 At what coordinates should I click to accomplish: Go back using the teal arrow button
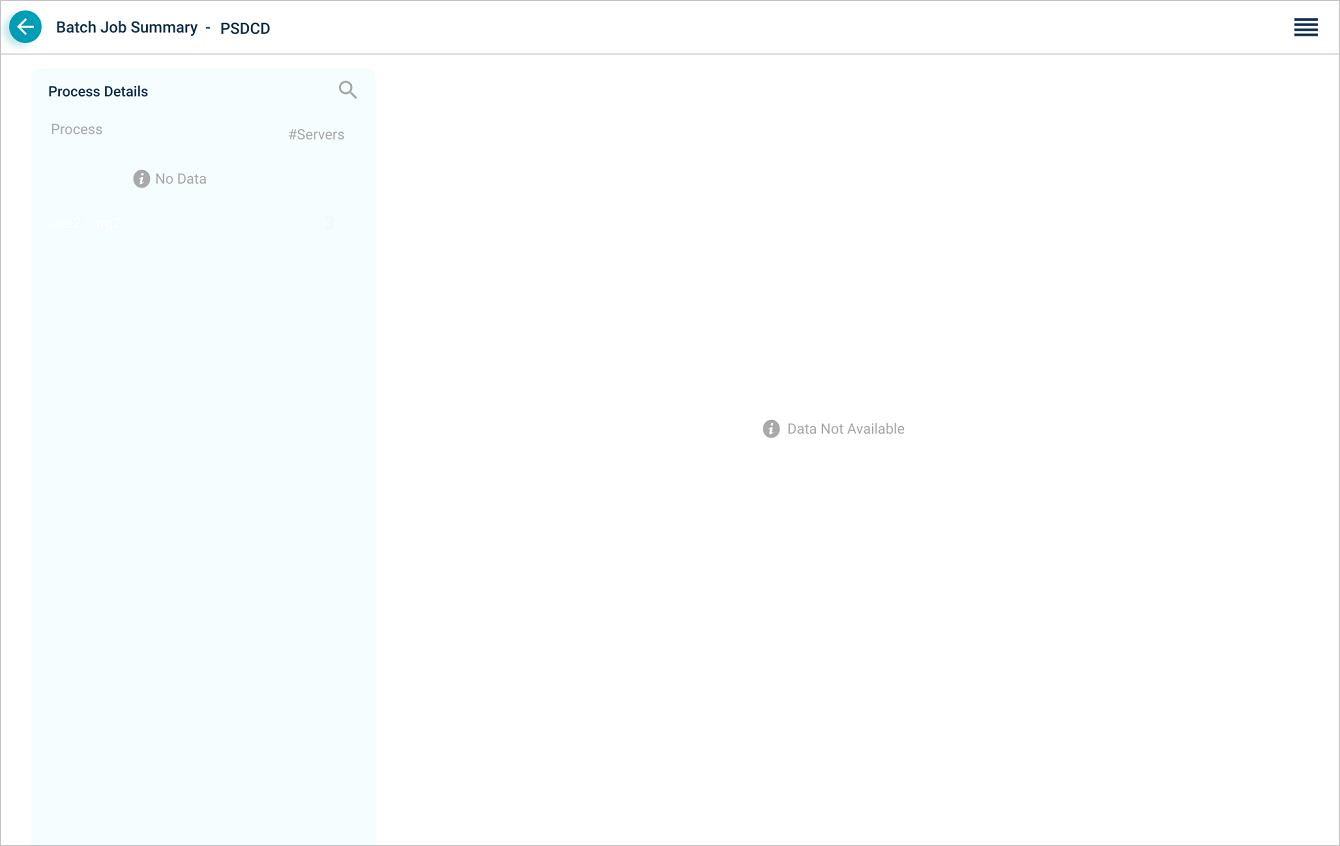(25, 27)
